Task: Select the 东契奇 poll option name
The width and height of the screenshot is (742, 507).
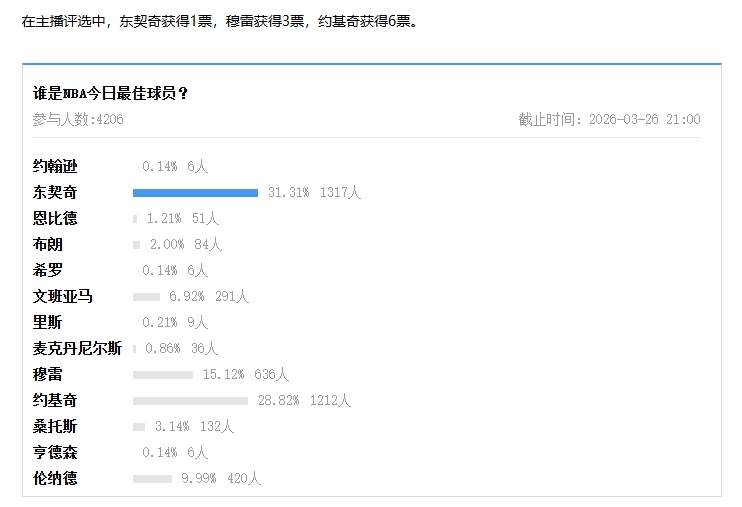Action: (55, 192)
